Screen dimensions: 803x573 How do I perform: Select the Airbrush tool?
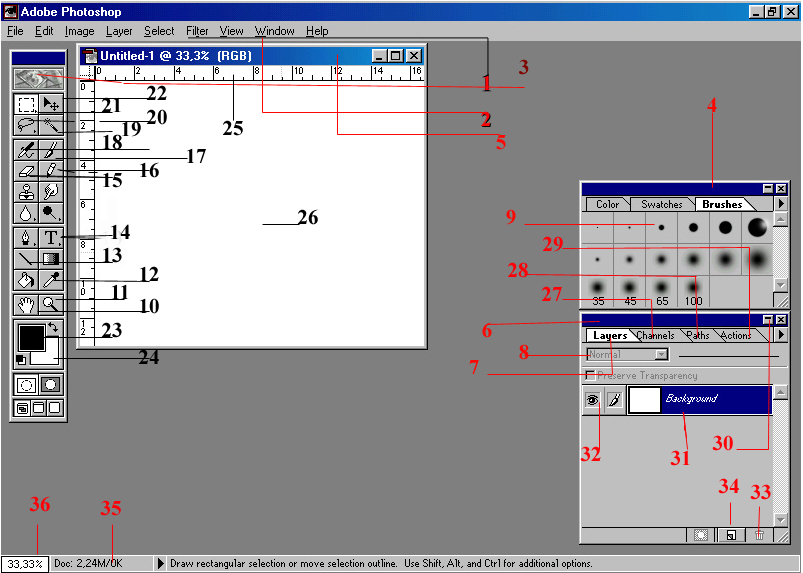[26, 150]
